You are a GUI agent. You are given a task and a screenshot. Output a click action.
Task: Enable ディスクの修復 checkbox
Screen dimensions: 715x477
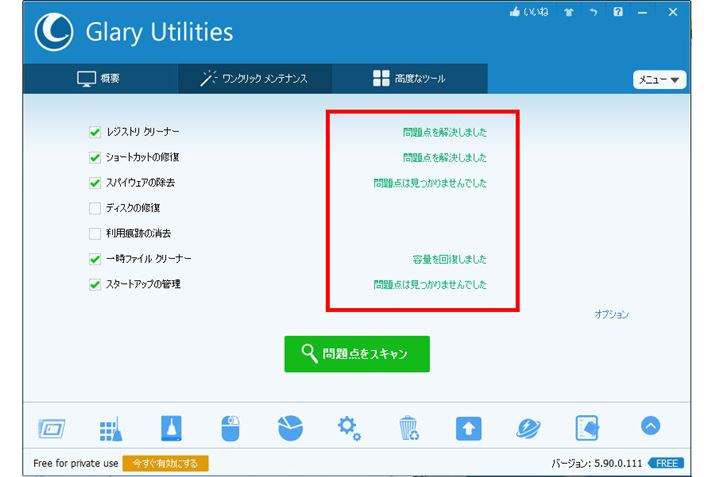(x=94, y=208)
